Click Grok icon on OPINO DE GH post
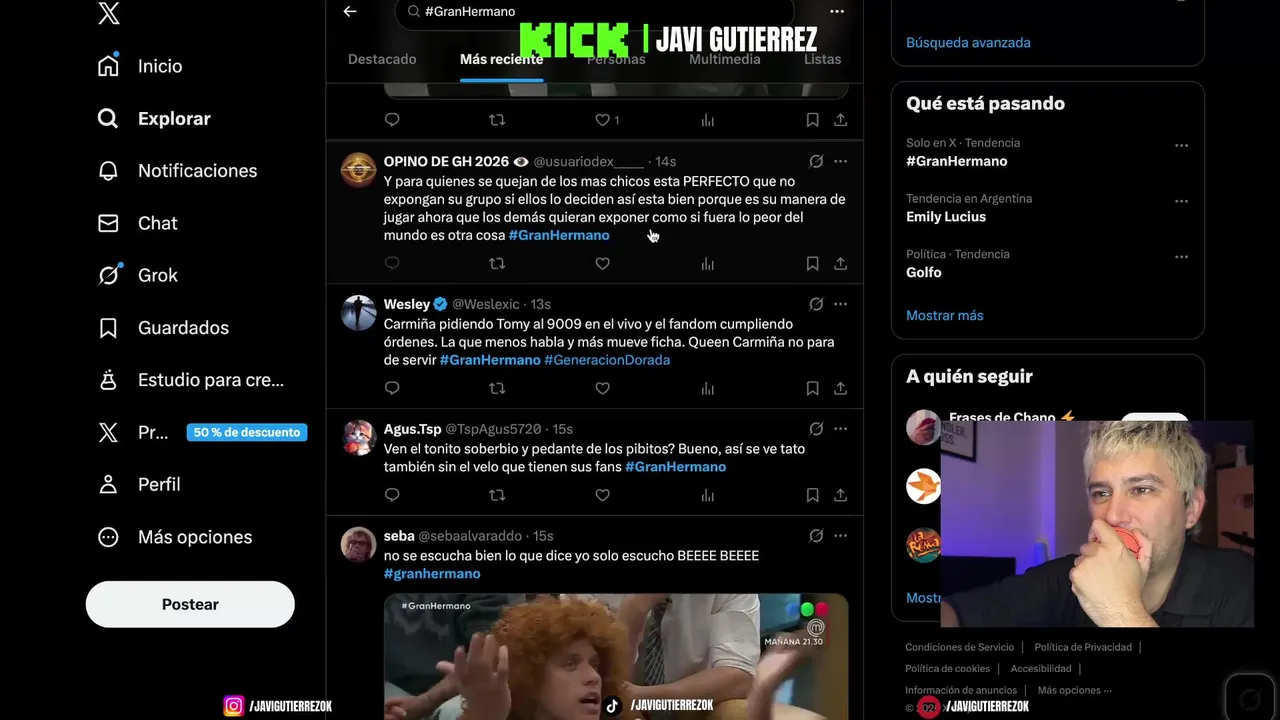The image size is (1280, 720). coord(816,161)
